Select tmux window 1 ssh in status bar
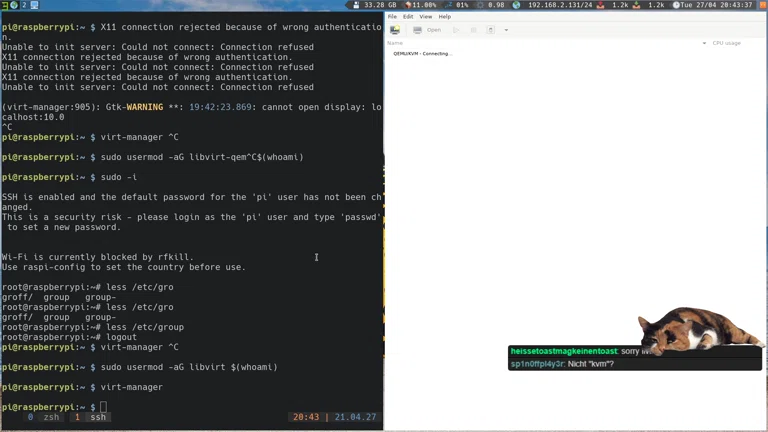 91,417
